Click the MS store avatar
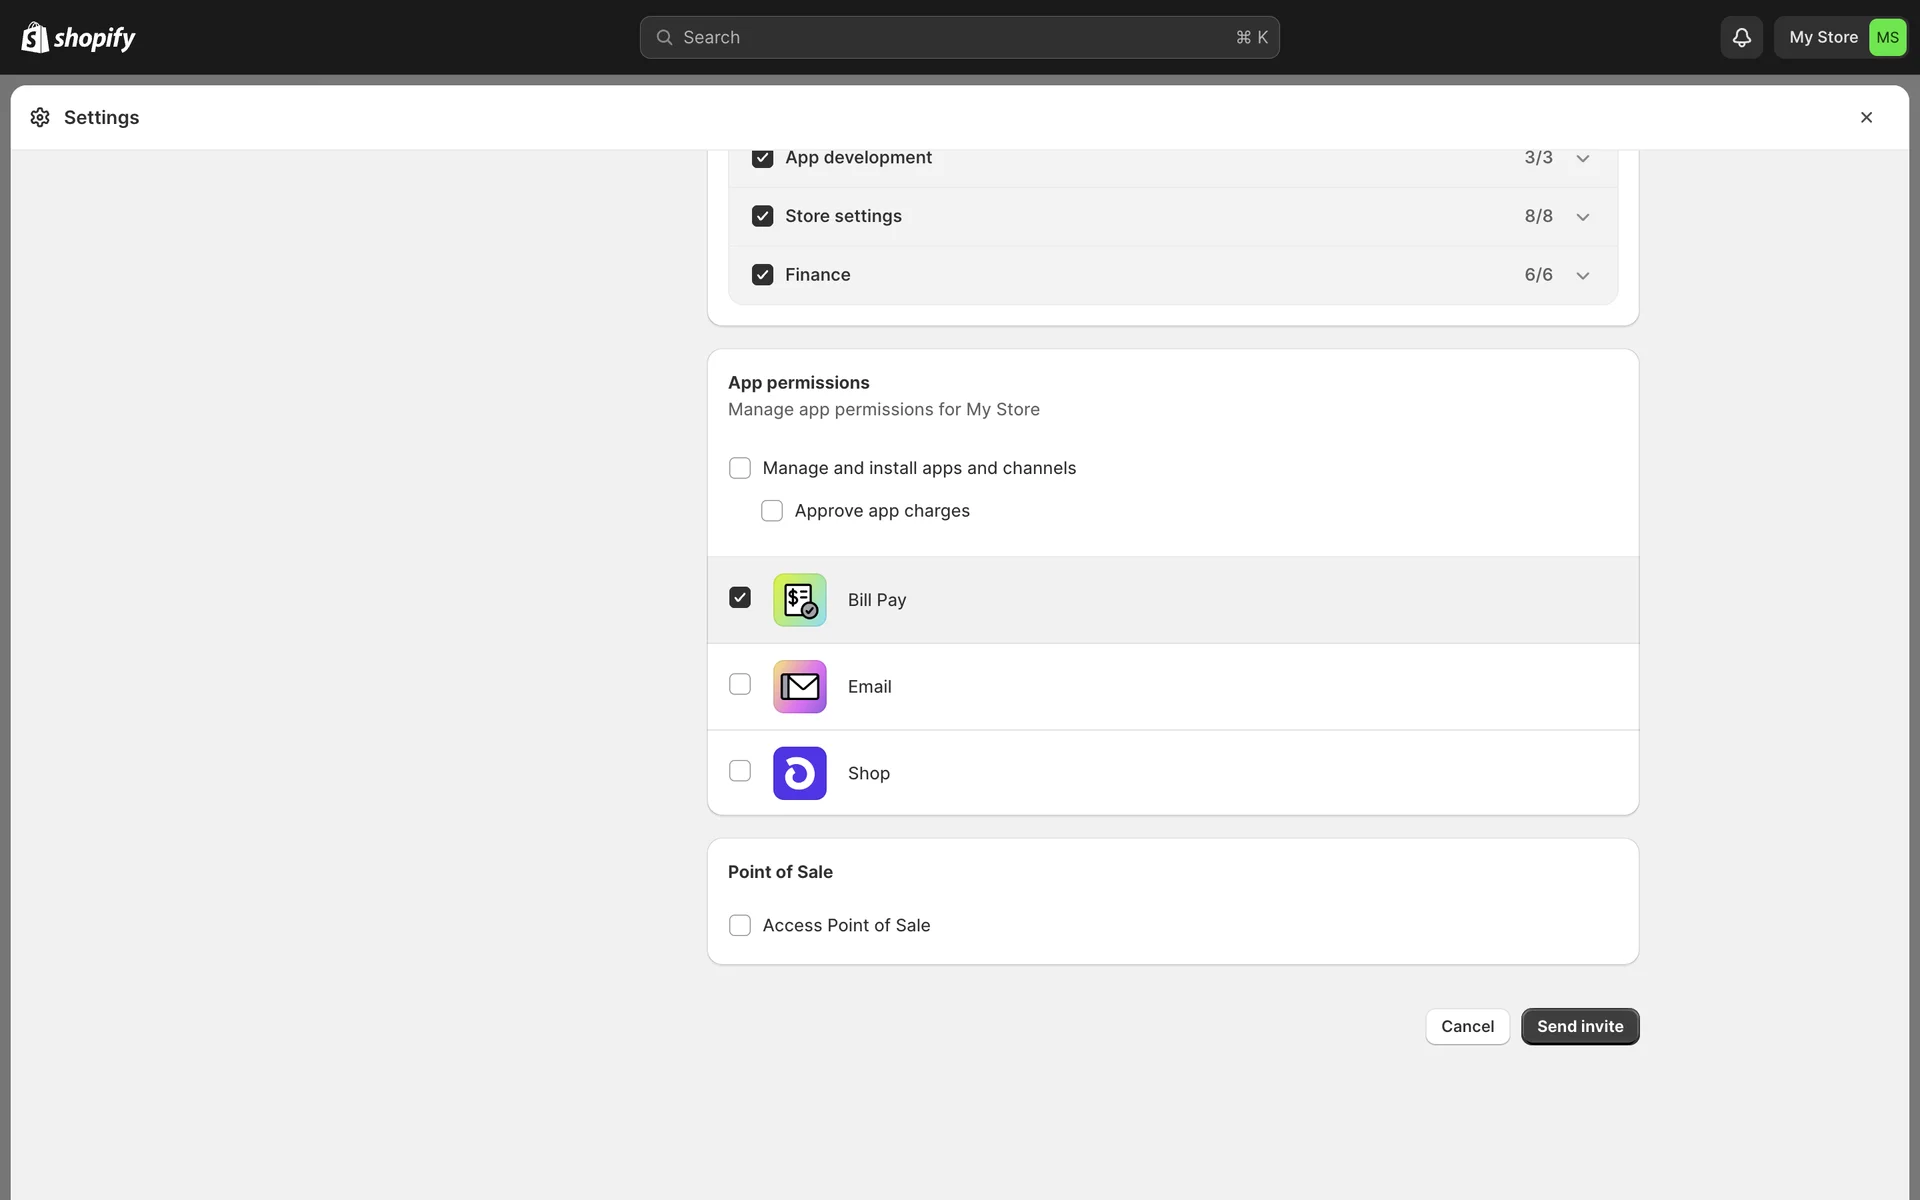The width and height of the screenshot is (1920, 1200). click(x=1887, y=37)
